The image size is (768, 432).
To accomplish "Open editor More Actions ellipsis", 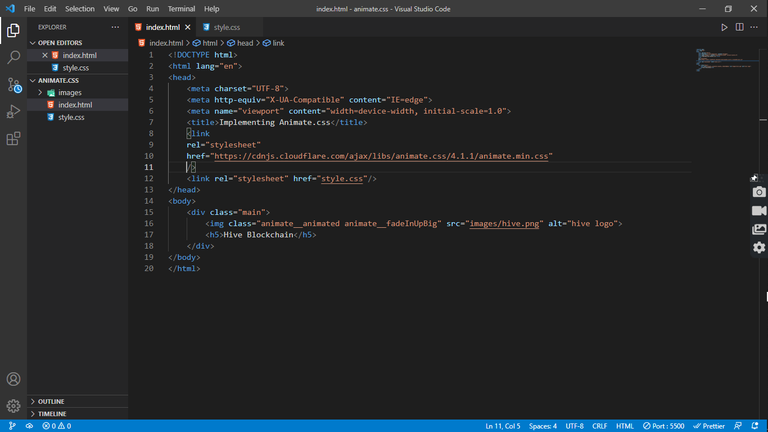I will point(754,27).
